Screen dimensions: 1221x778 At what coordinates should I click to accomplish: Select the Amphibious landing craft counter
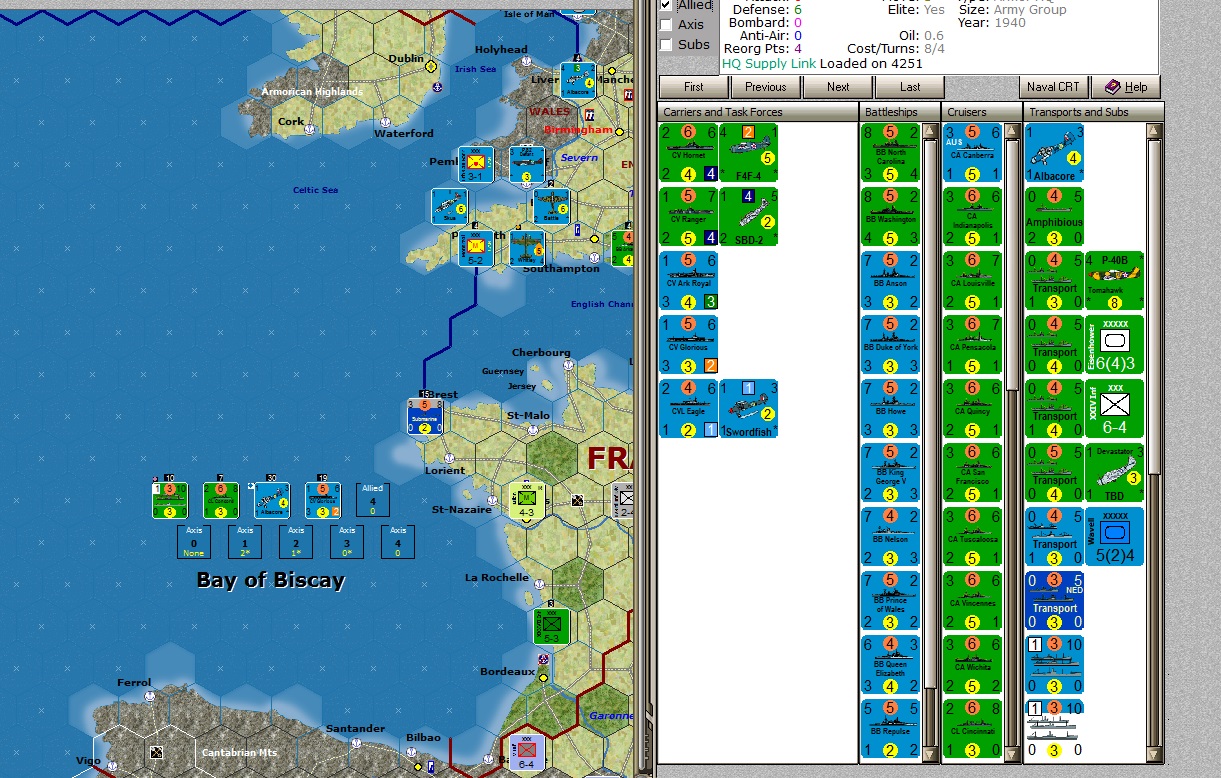(1055, 217)
